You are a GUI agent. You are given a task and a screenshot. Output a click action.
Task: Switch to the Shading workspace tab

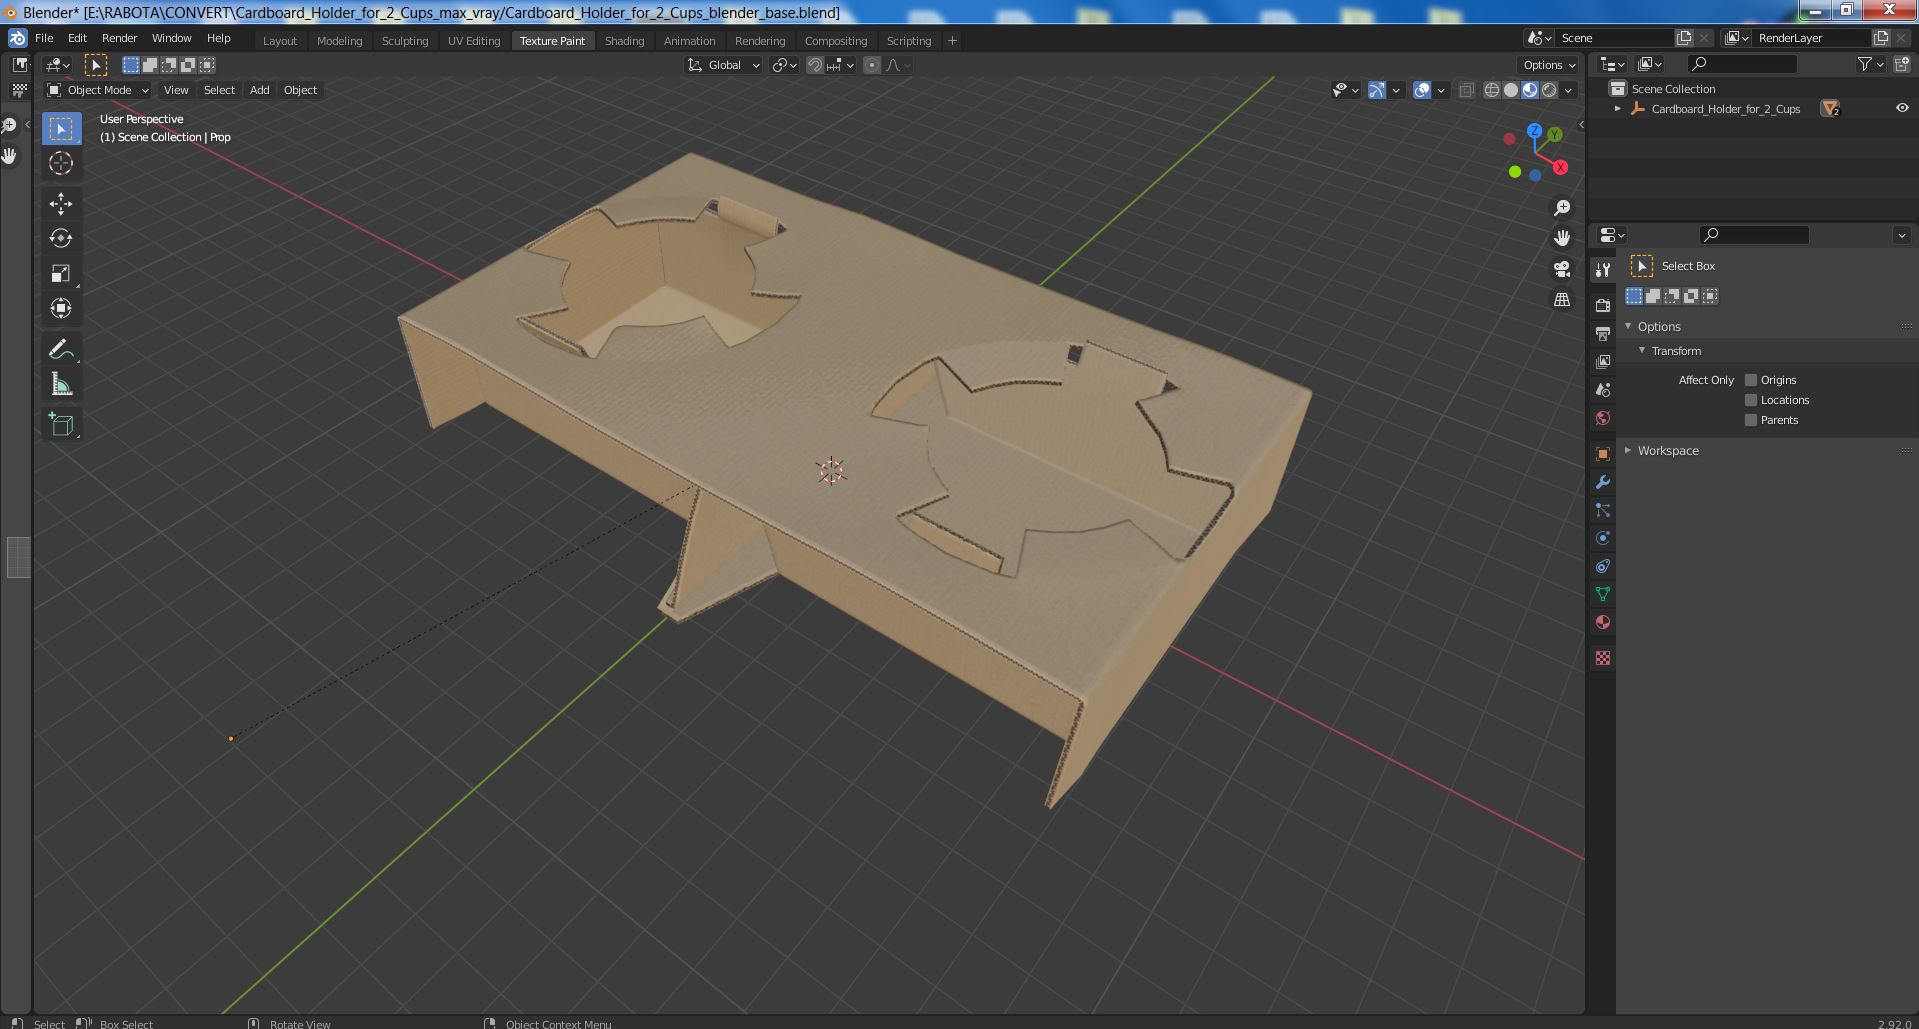(x=624, y=41)
